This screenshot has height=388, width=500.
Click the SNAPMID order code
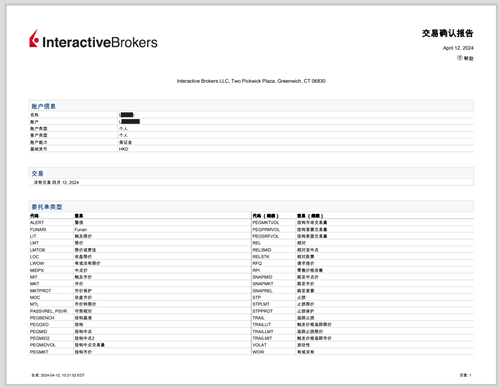(262, 277)
